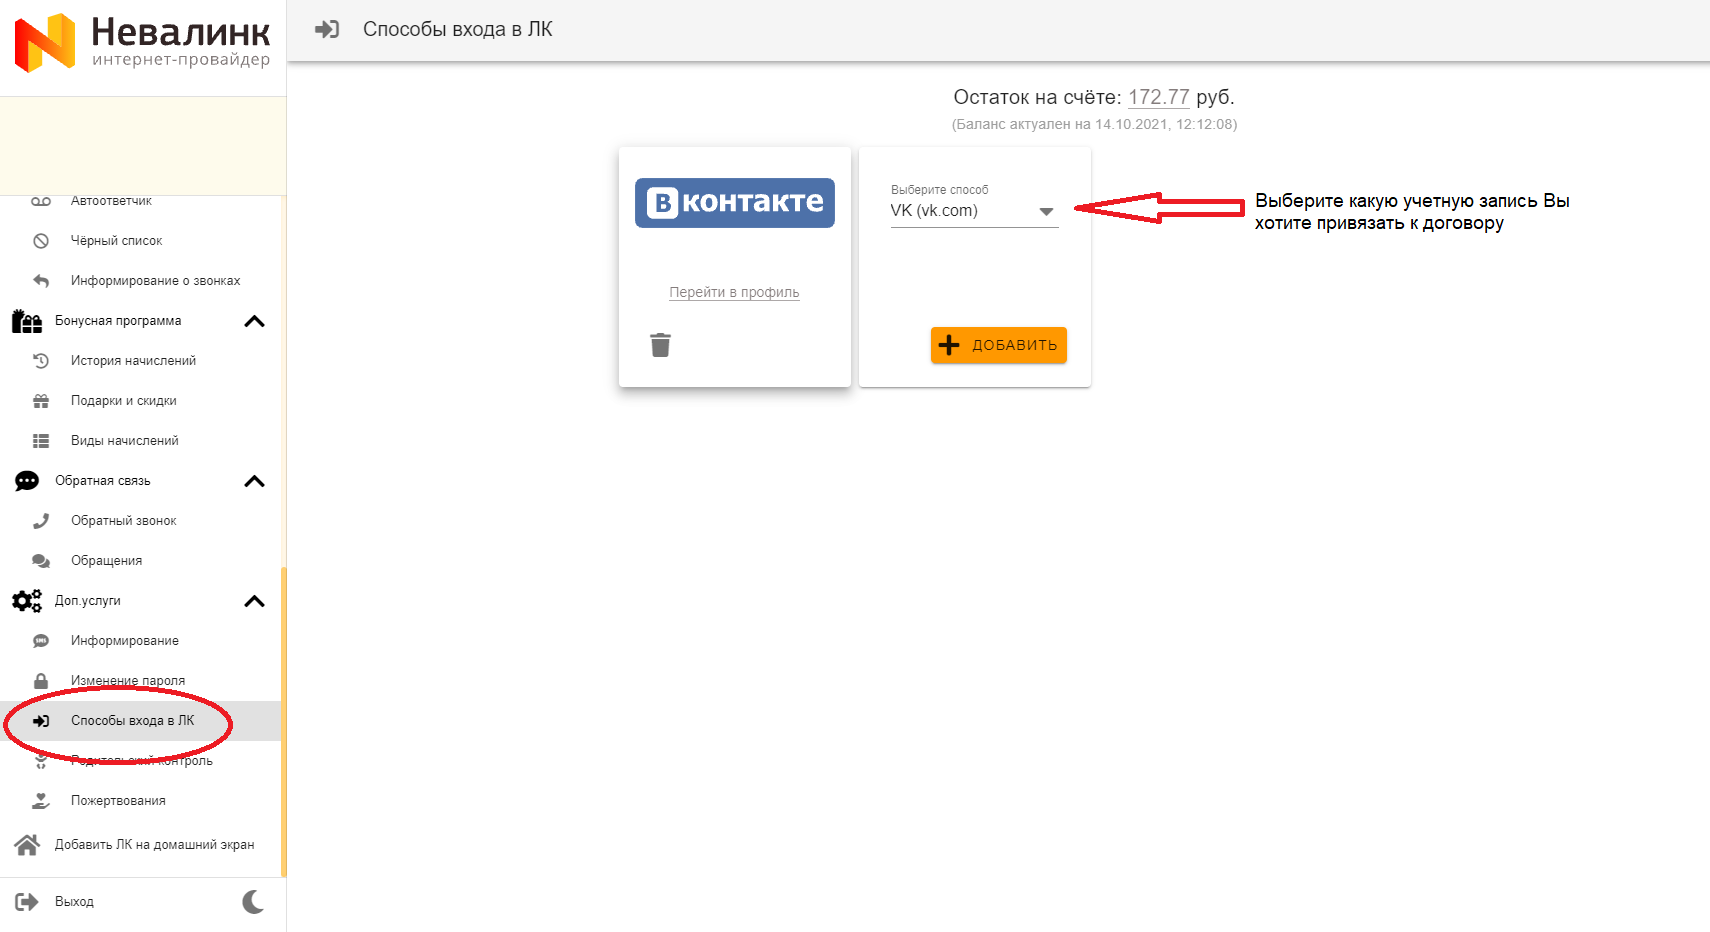Follow the 'Перейти в профиль' link
The height and width of the screenshot is (932, 1710).
pyautogui.click(x=734, y=292)
